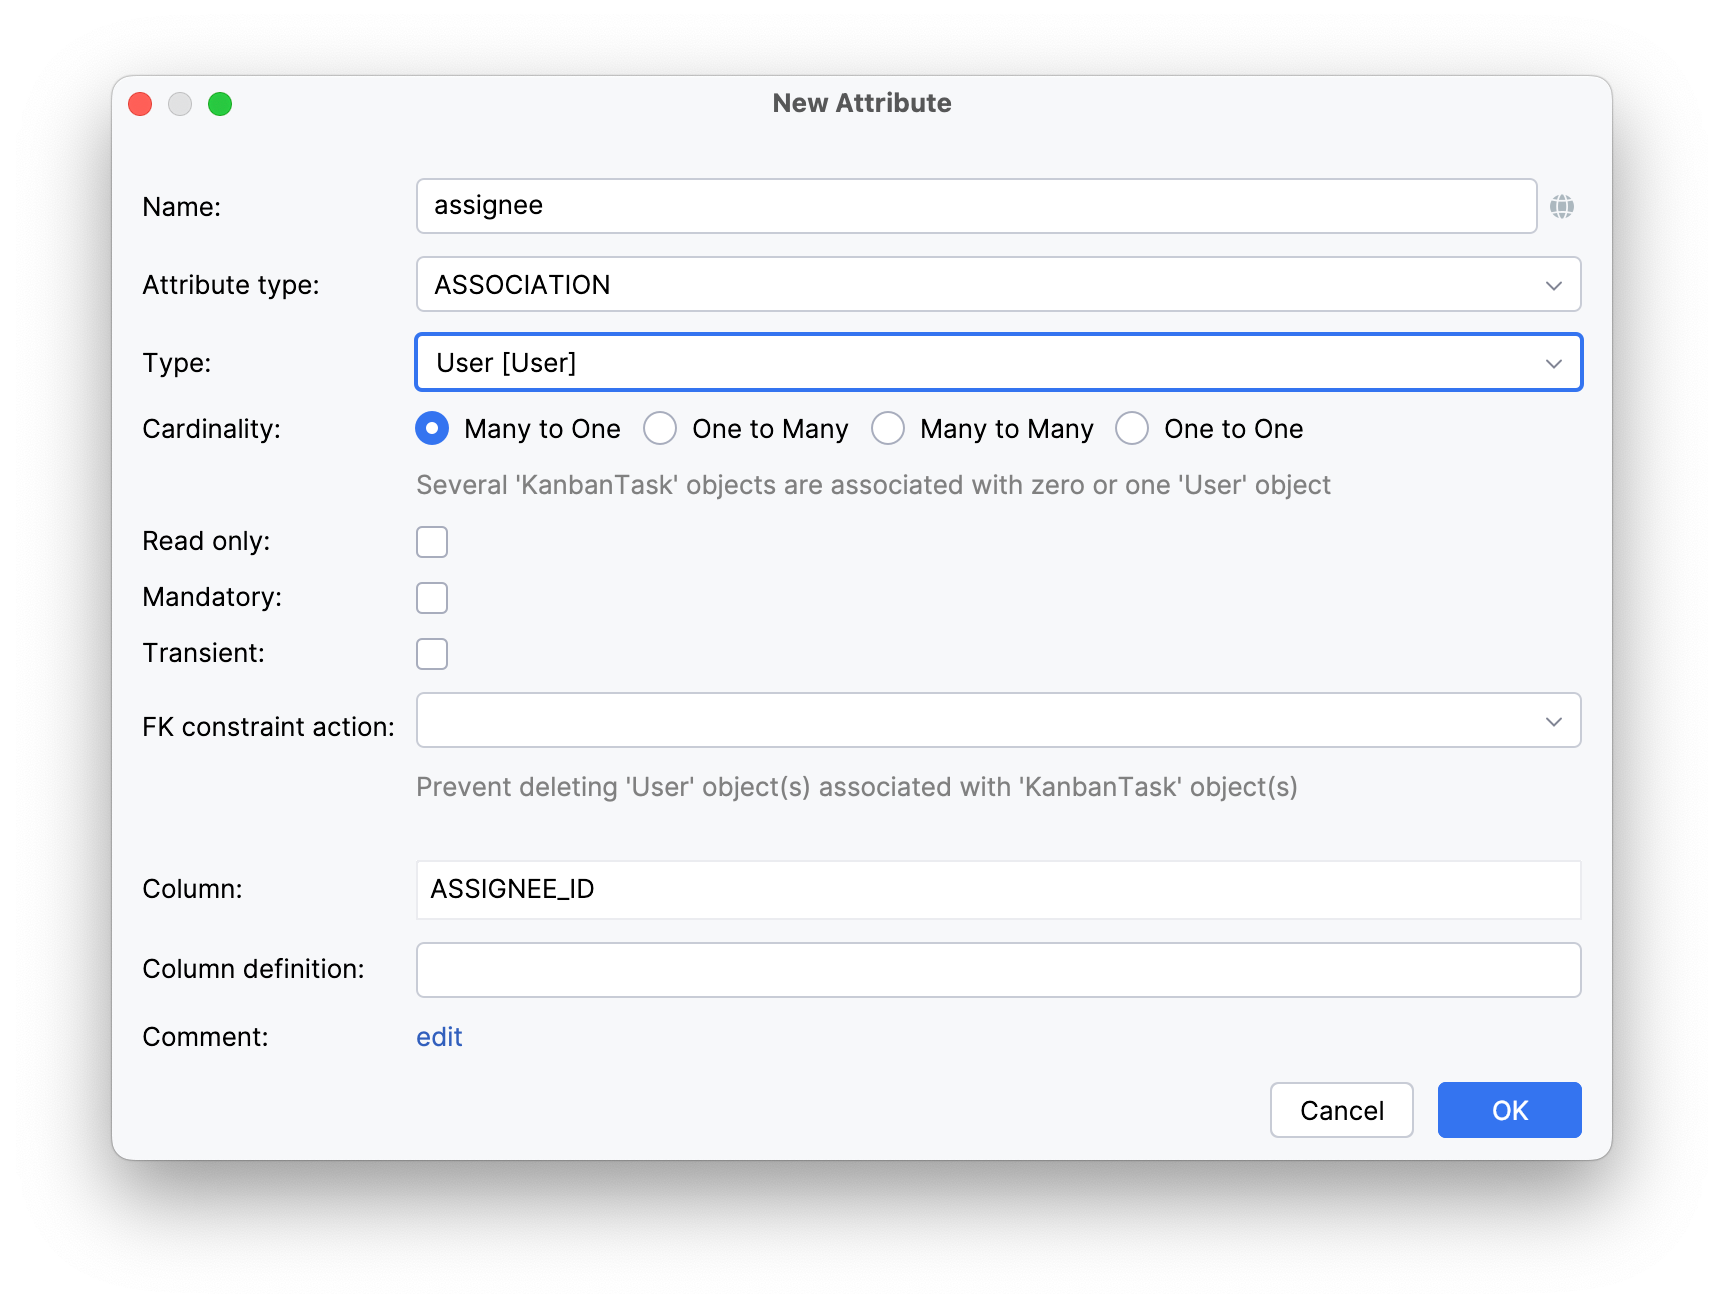Image resolution: width=1724 pixels, height=1308 pixels.
Task: Close the dialog with the red button
Action: (139, 103)
